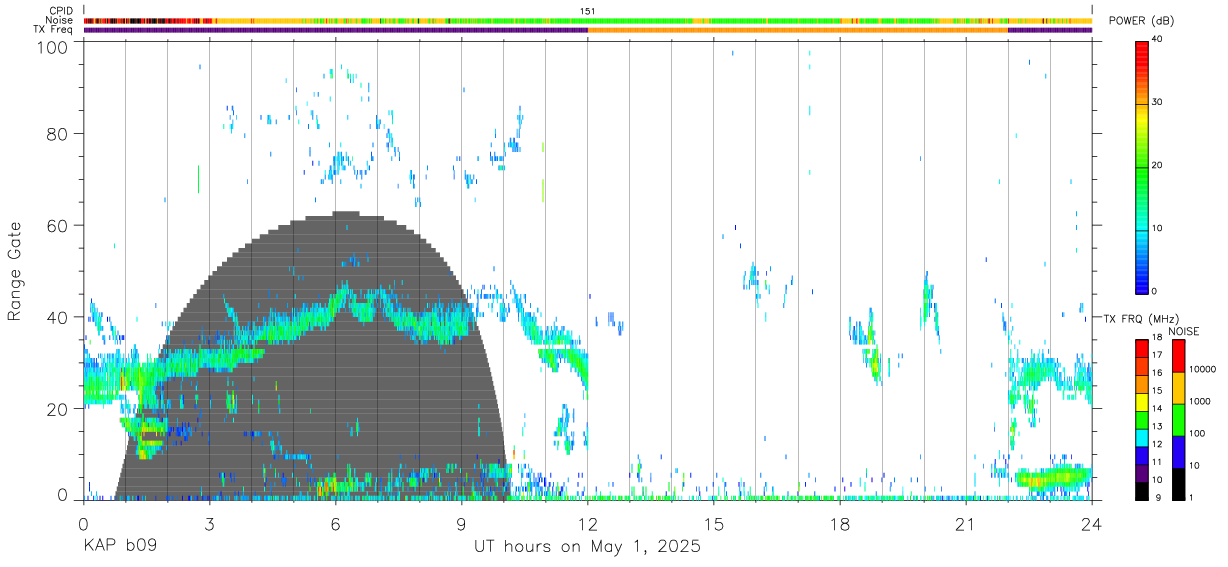Click the 3 tick on UT hours axis
1228x567 pixels.
pos(209,523)
